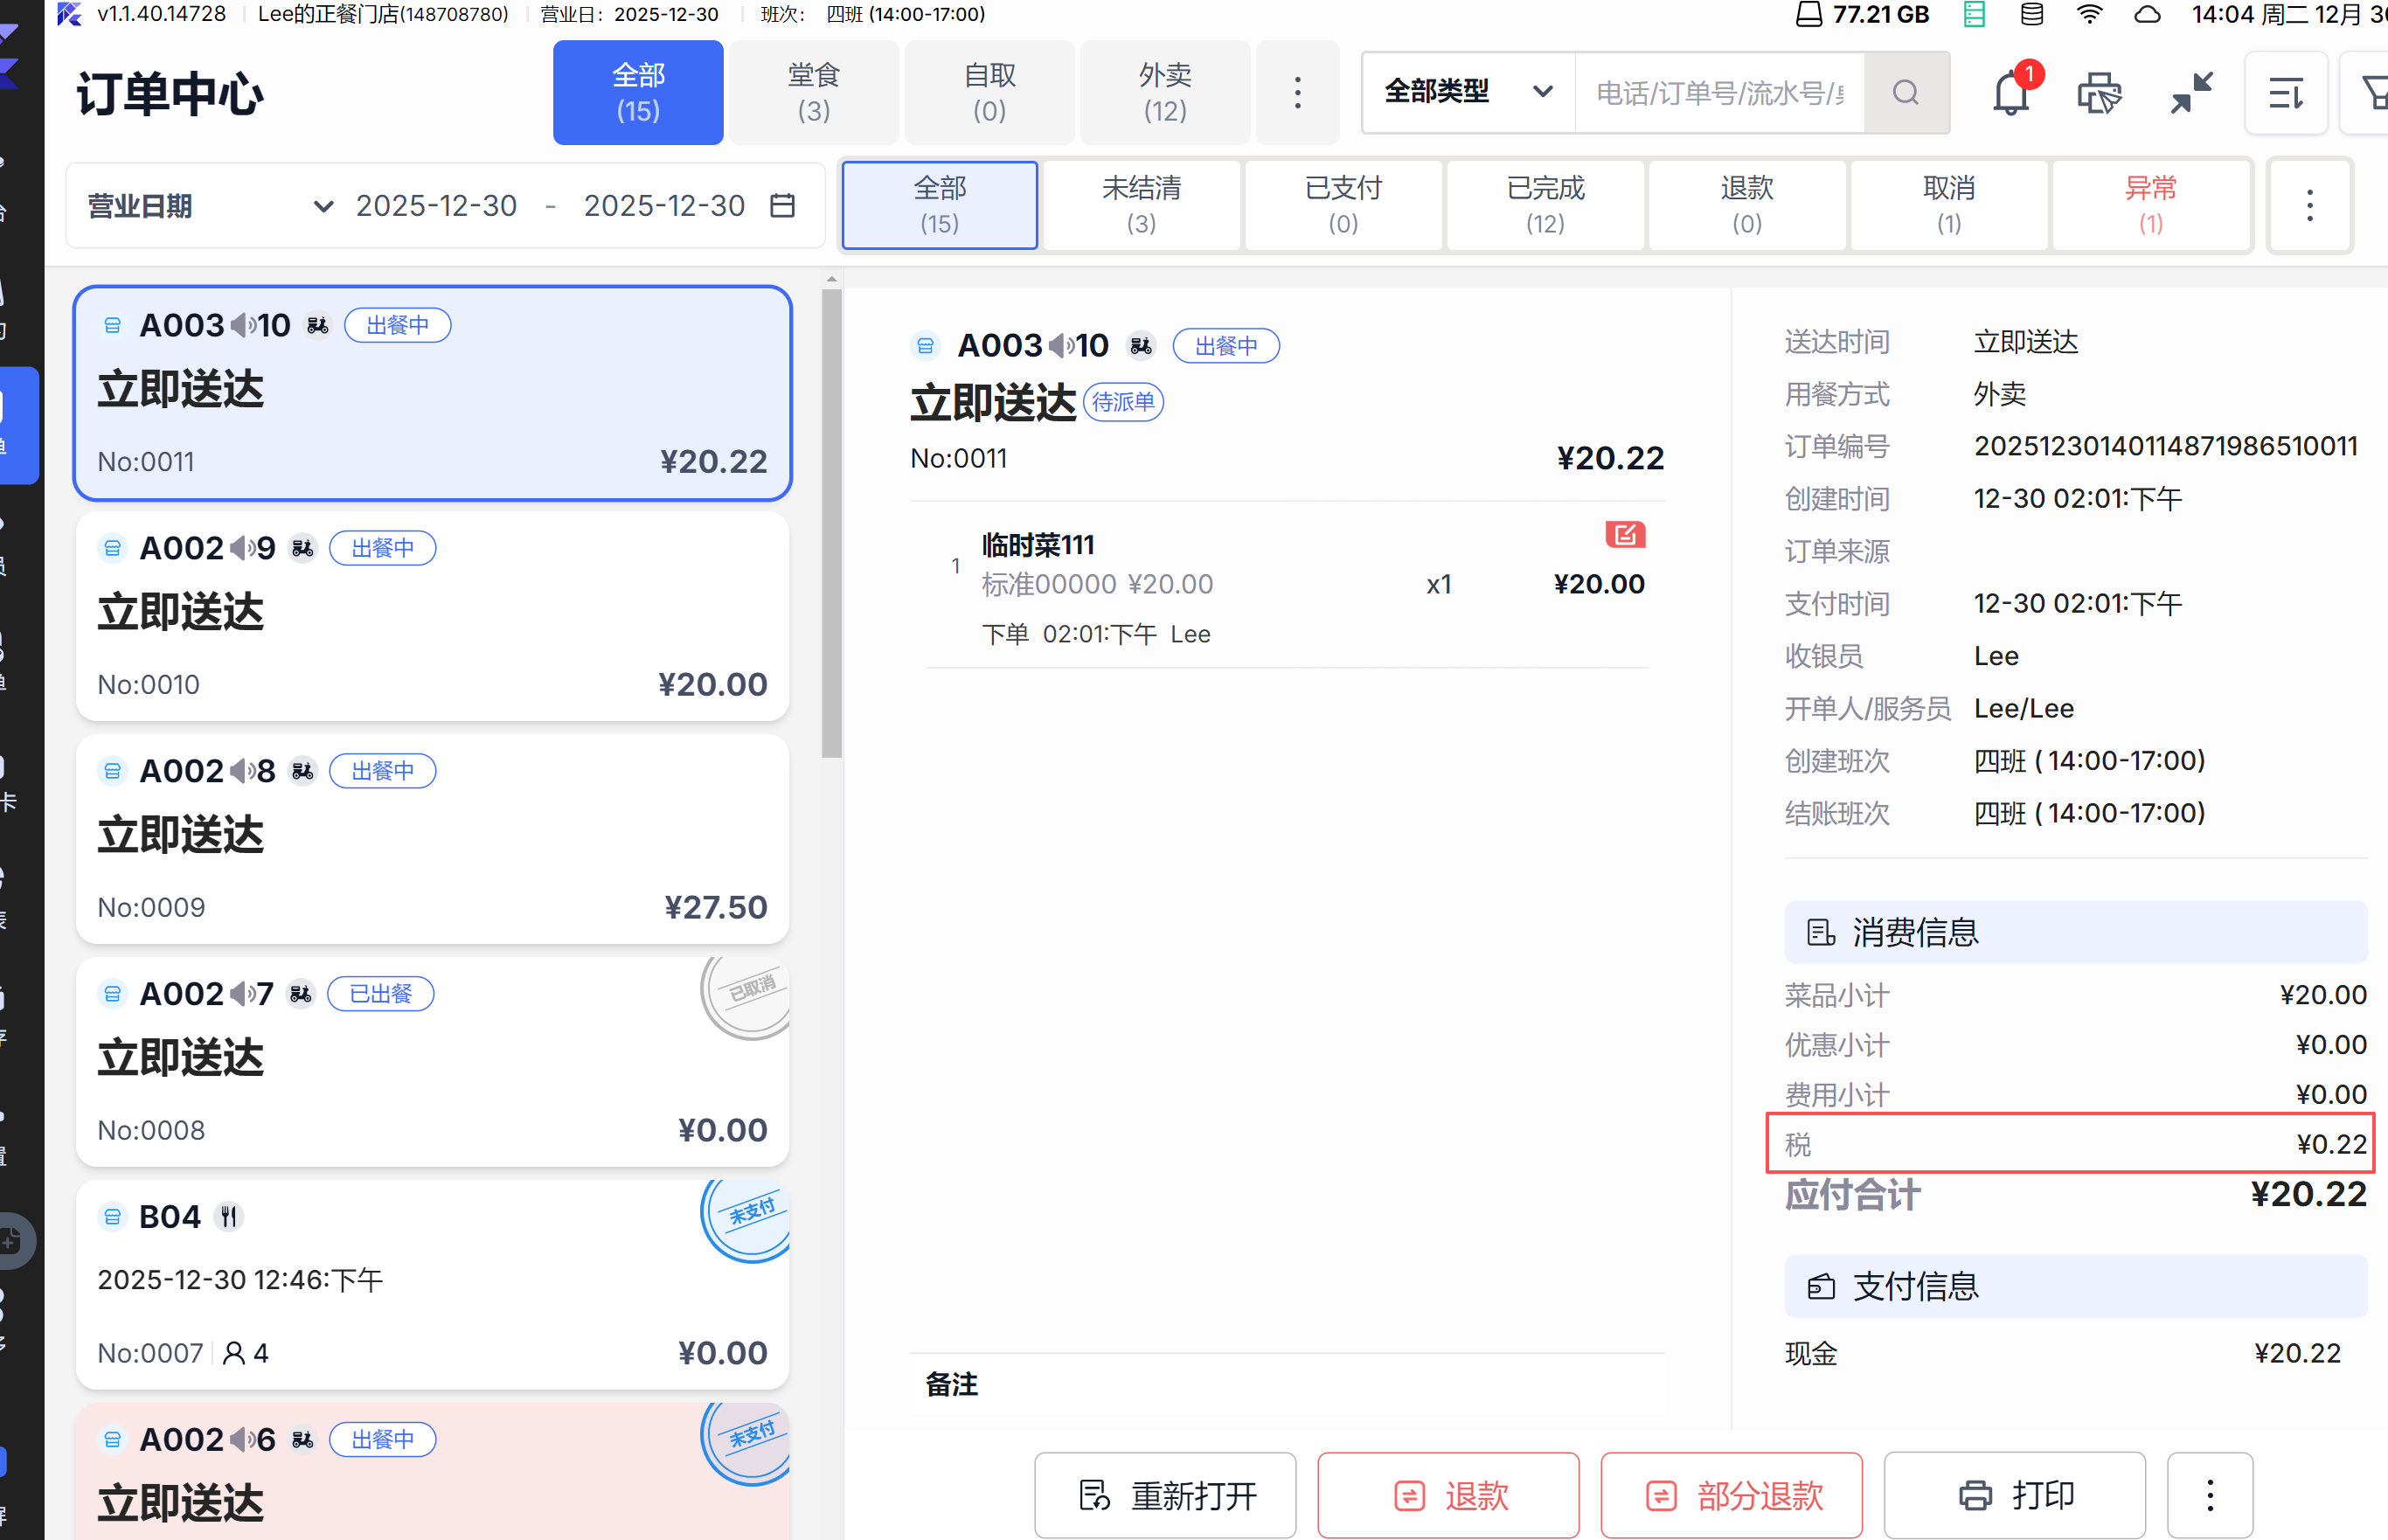Open the calendar icon in date range
The image size is (2388, 1540).
[x=783, y=205]
